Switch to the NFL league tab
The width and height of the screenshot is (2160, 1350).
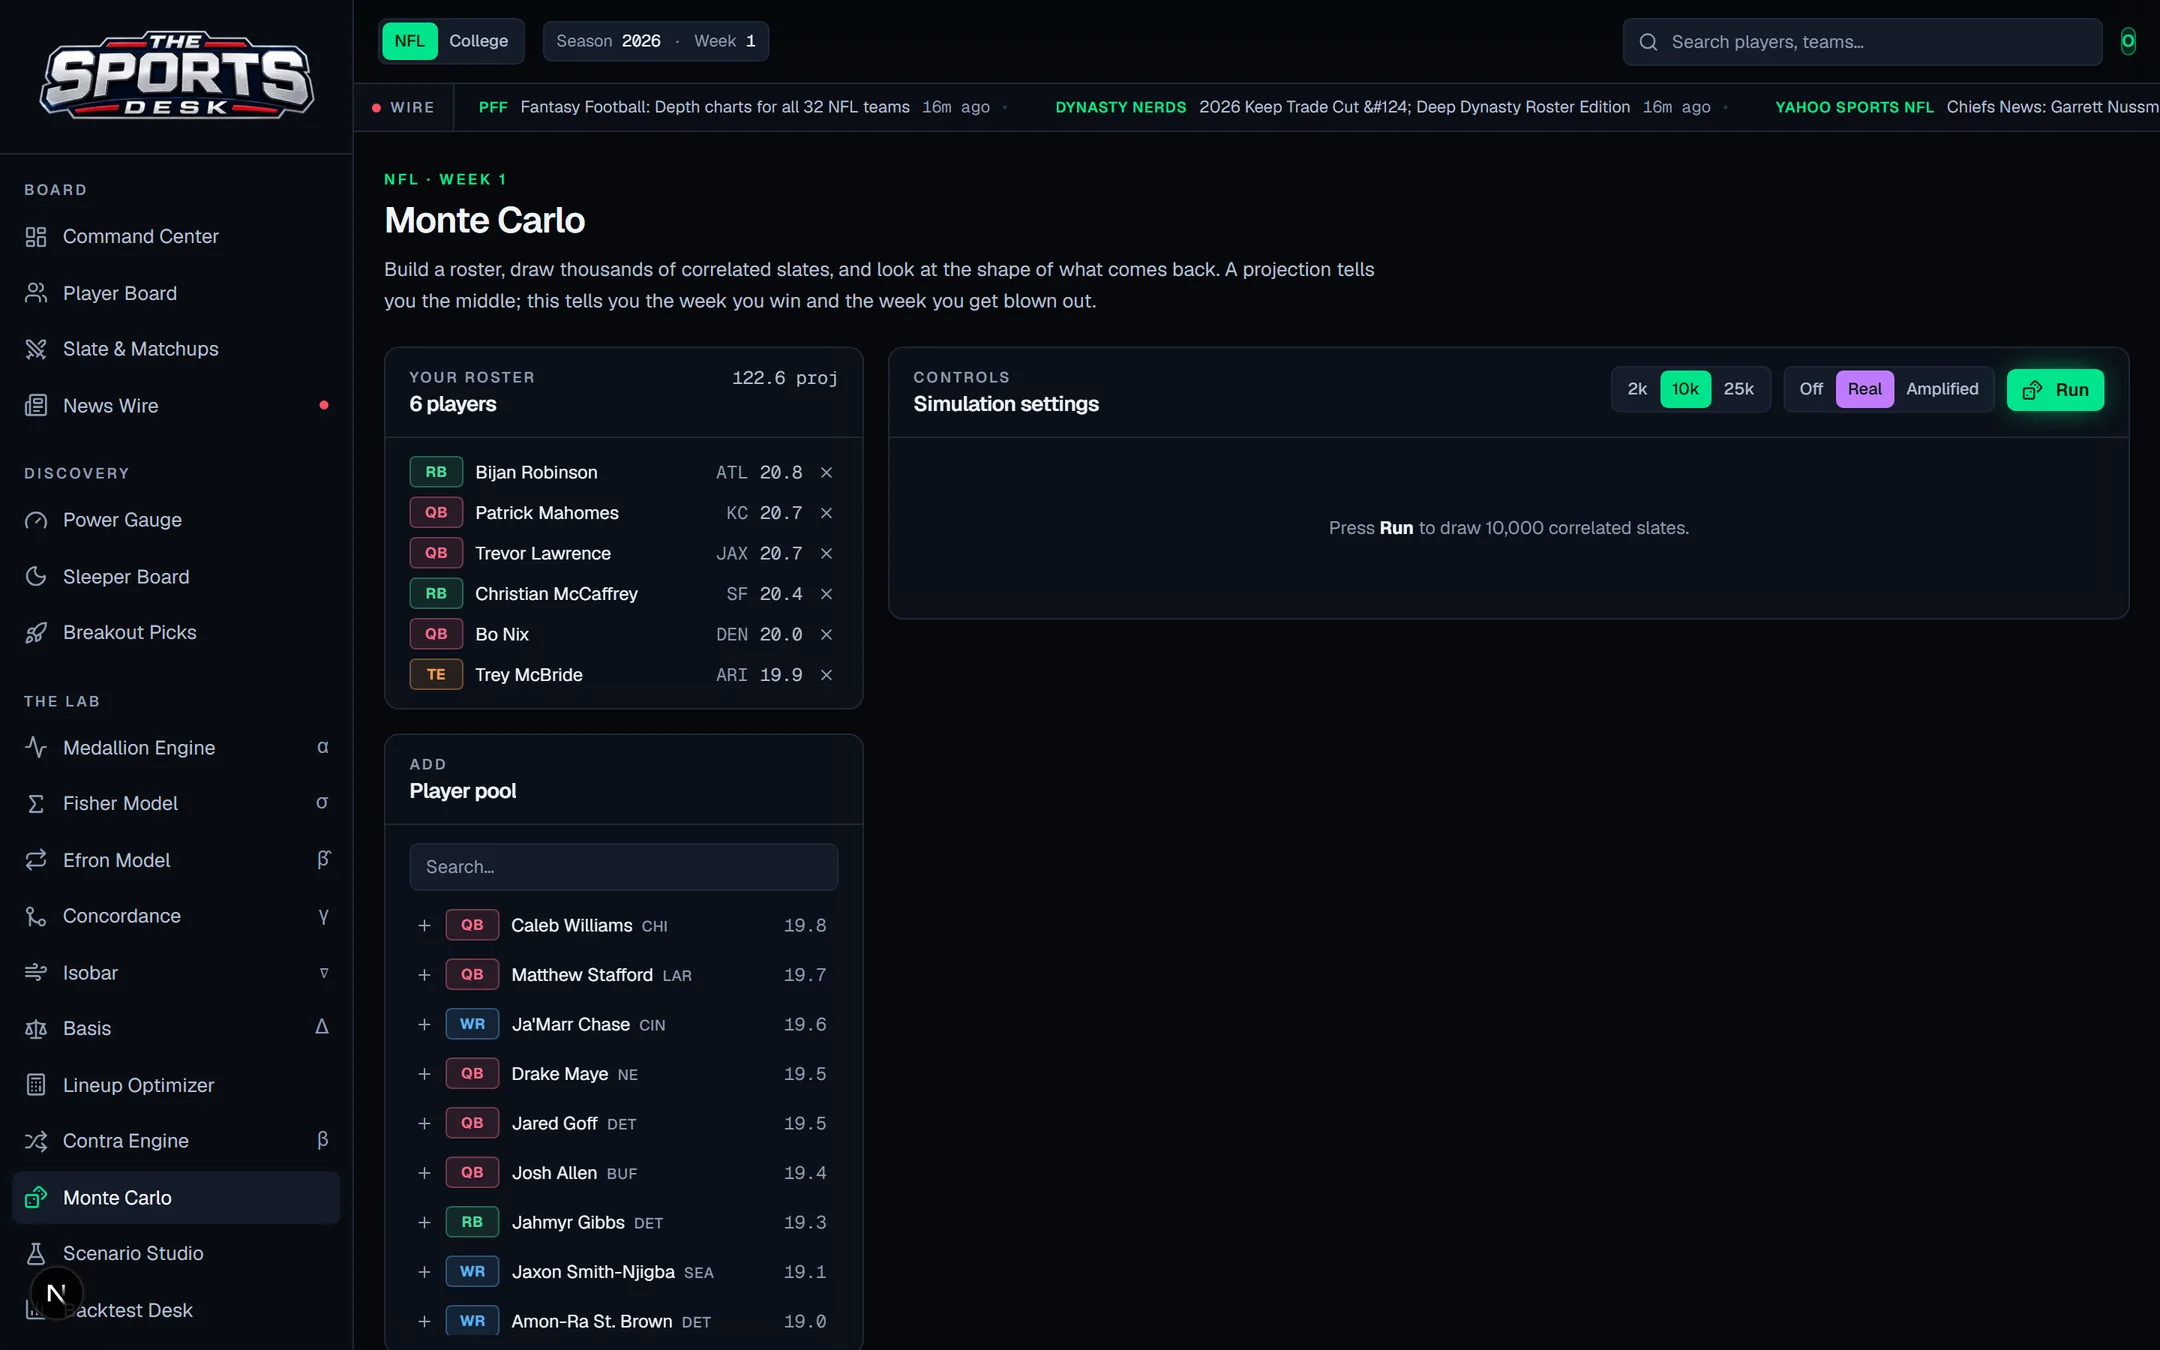click(x=409, y=41)
